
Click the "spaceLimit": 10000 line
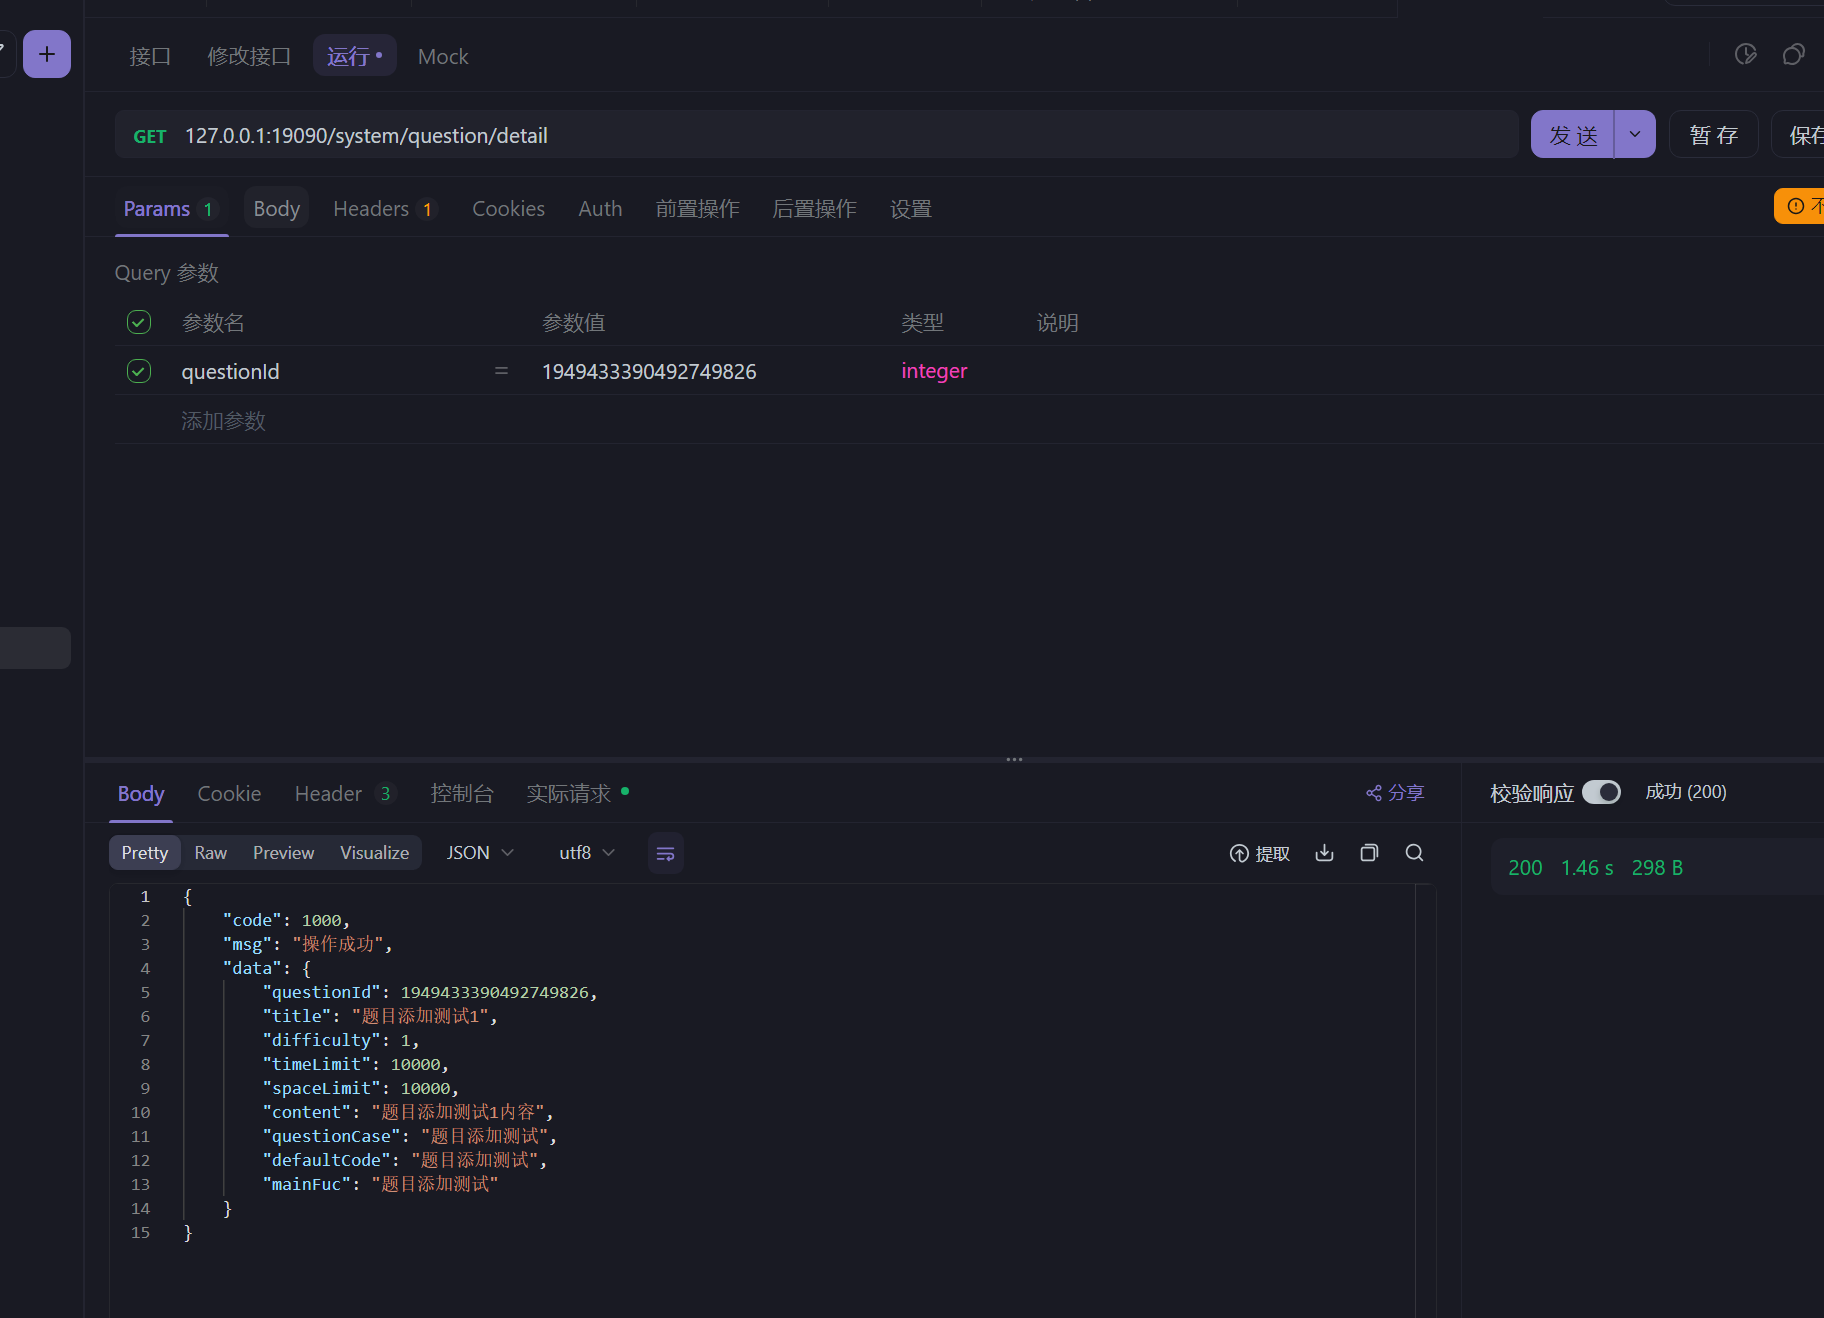(x=361, y=1088)
